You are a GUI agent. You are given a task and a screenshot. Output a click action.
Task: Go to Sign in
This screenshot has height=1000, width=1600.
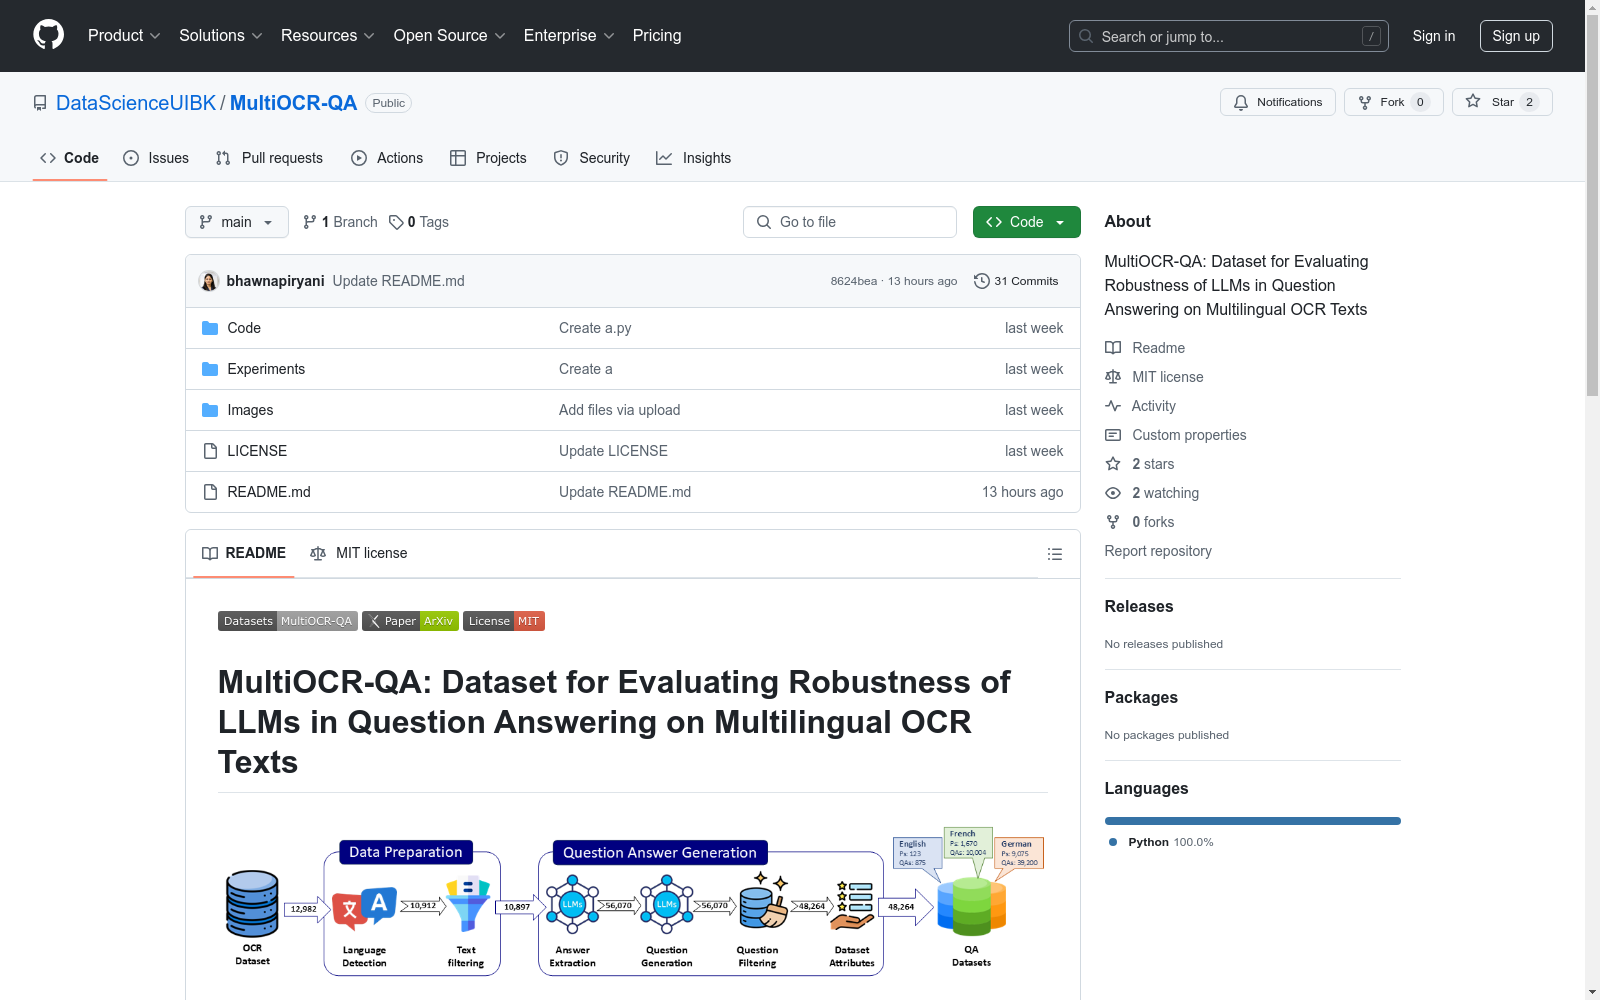click(1433, 36)
